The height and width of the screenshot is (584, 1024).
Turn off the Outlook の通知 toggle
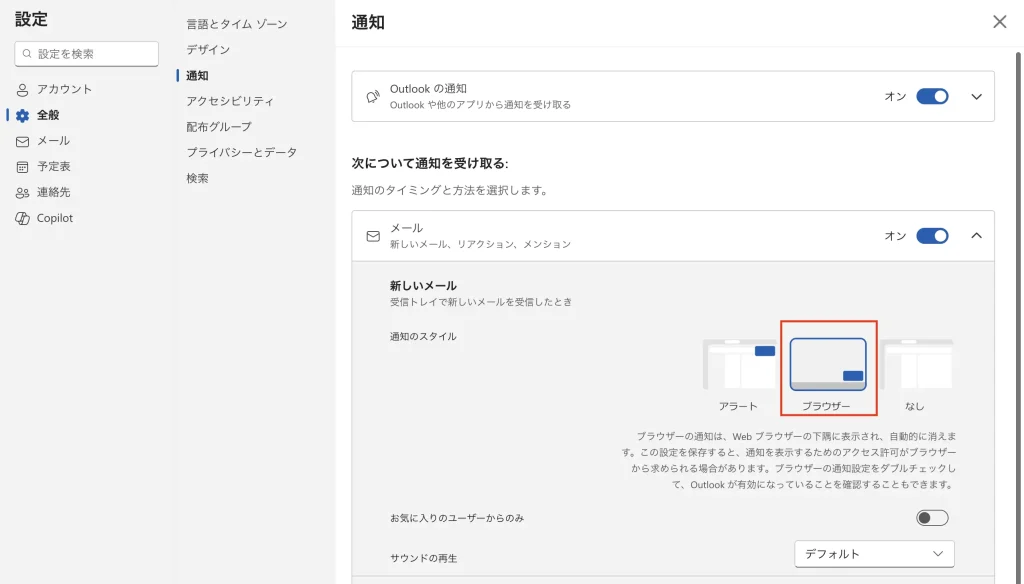point(932,97)
